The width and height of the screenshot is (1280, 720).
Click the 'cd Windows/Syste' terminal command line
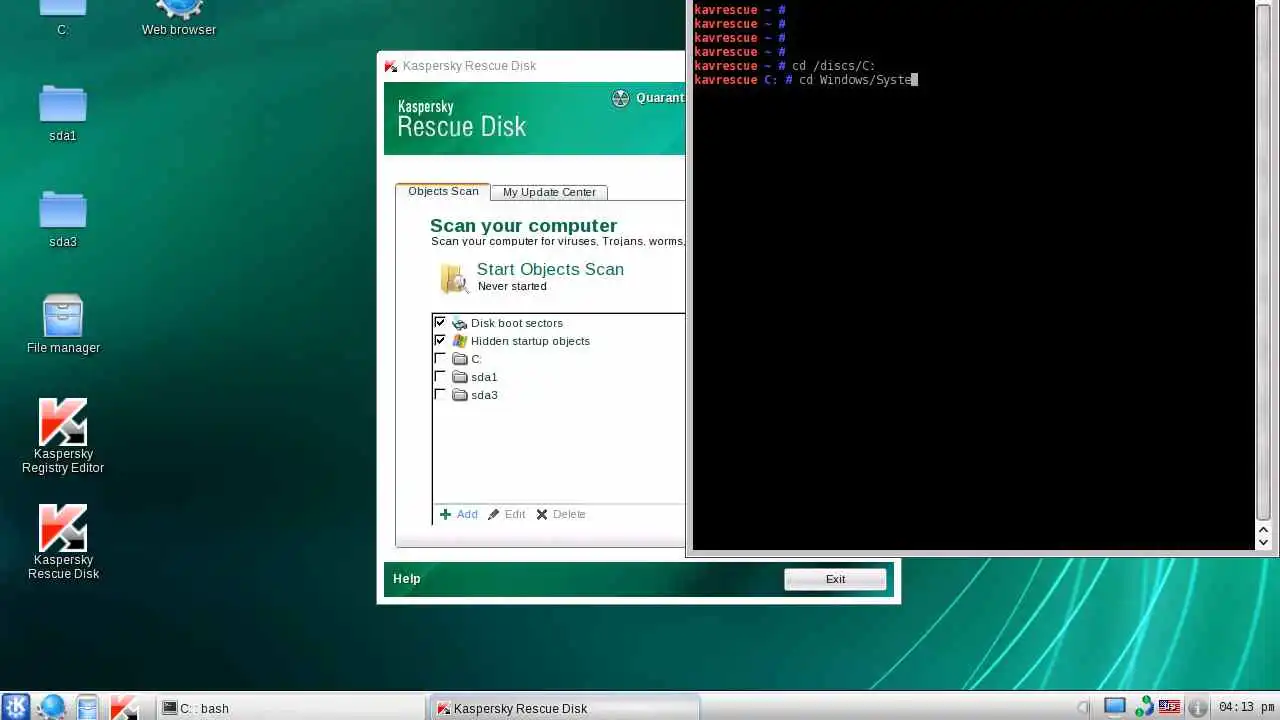(806, 80)
